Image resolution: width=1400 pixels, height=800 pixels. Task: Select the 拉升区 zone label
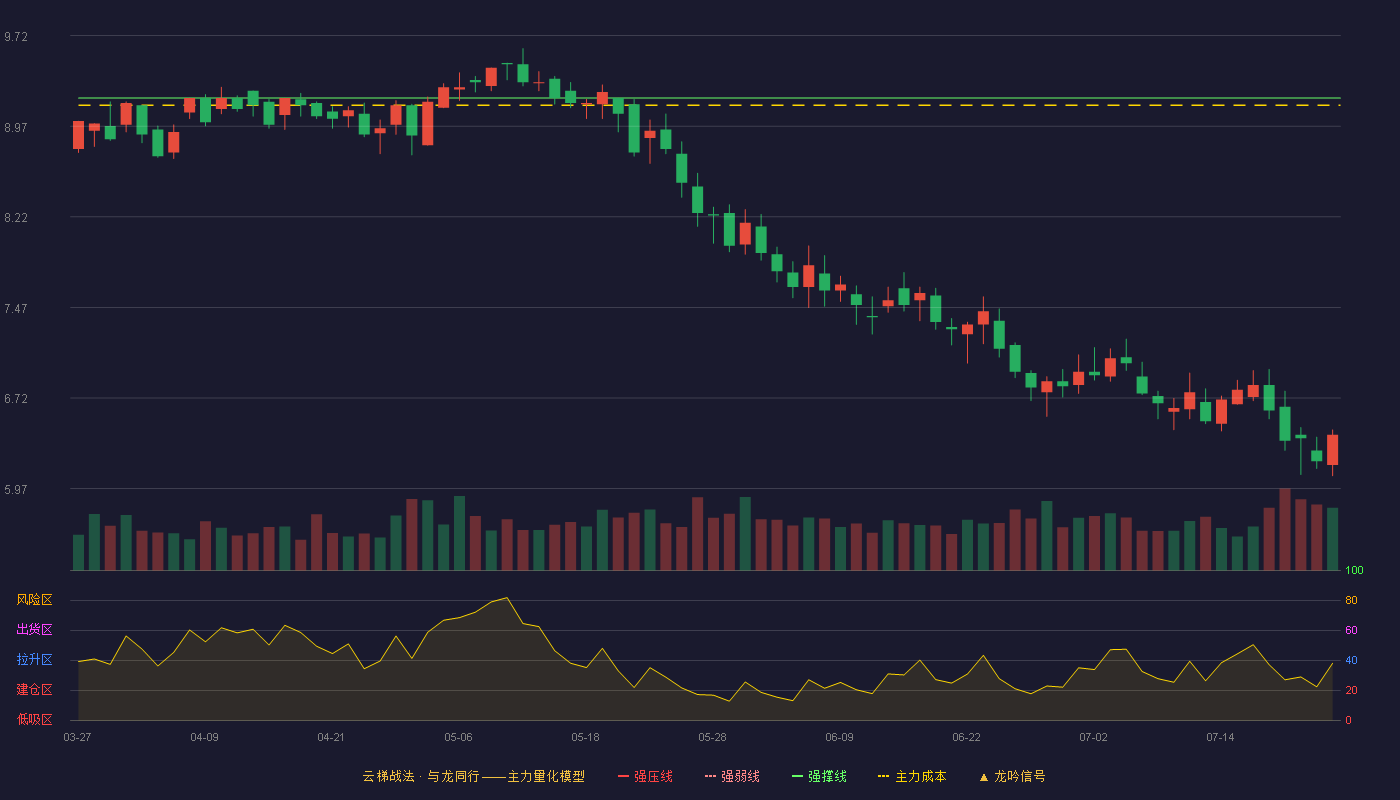tap(35, 660)
